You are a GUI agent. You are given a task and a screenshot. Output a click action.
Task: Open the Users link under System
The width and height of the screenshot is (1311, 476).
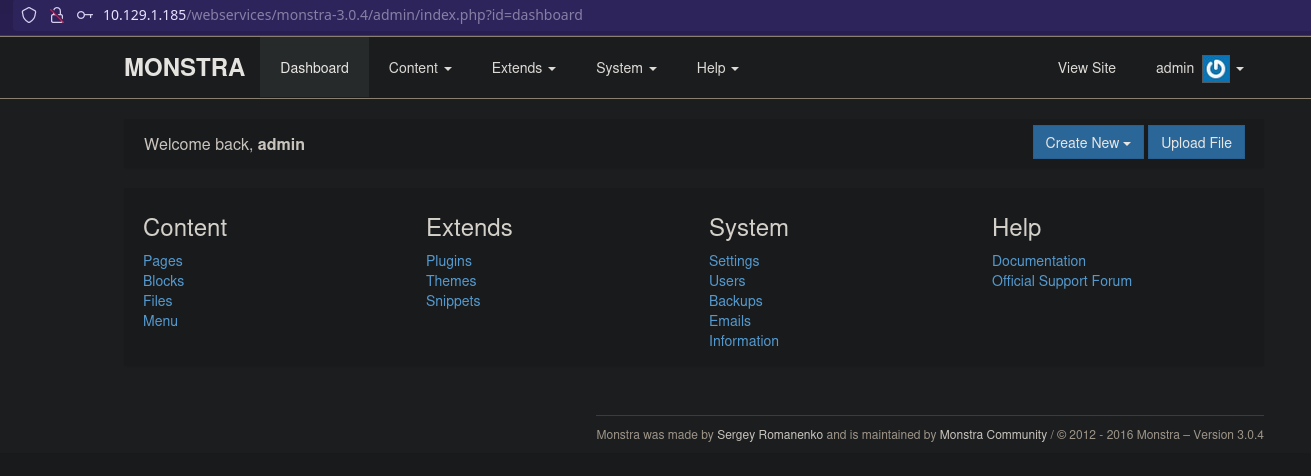pyautogui.click(x=727, y=281)
